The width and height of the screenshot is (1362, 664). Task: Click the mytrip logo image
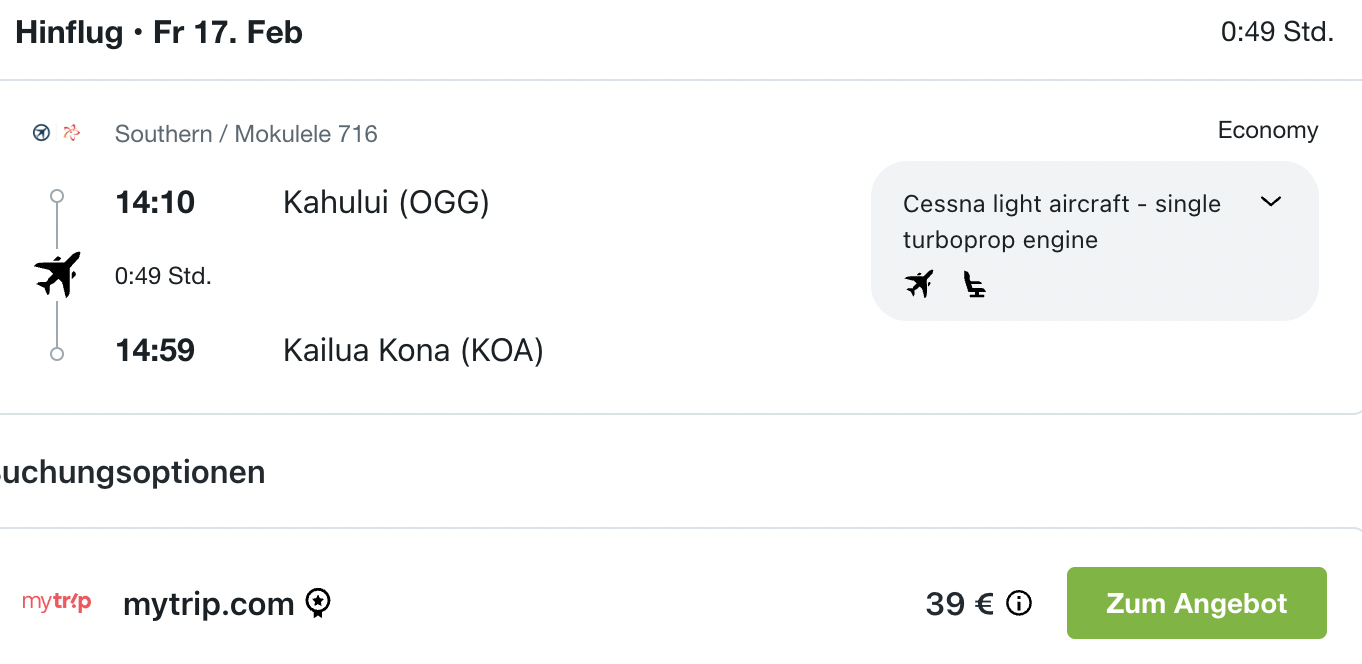pyautogui.click(x=57, y=602)
